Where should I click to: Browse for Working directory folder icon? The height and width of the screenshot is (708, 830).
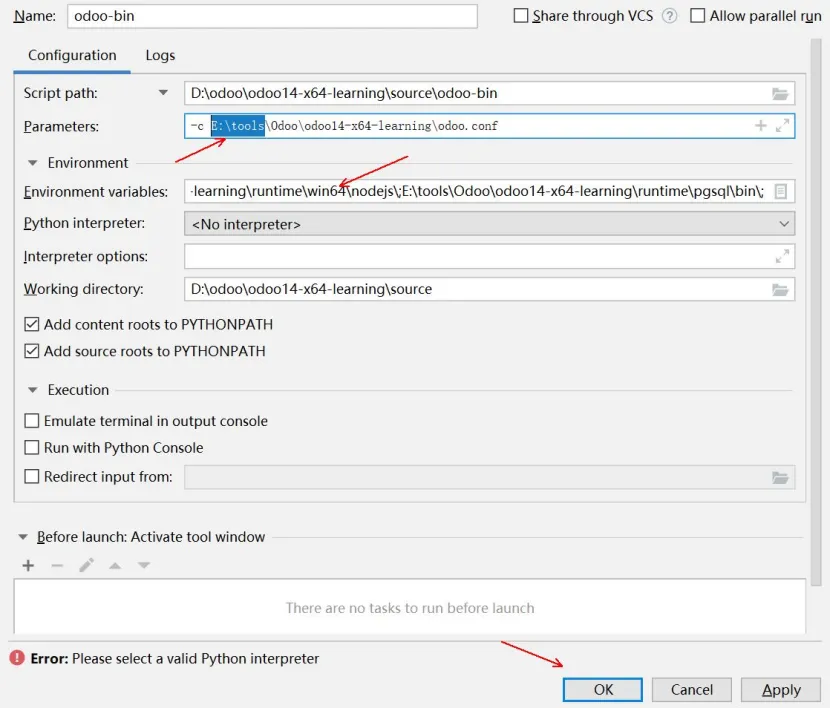(780, 289)
